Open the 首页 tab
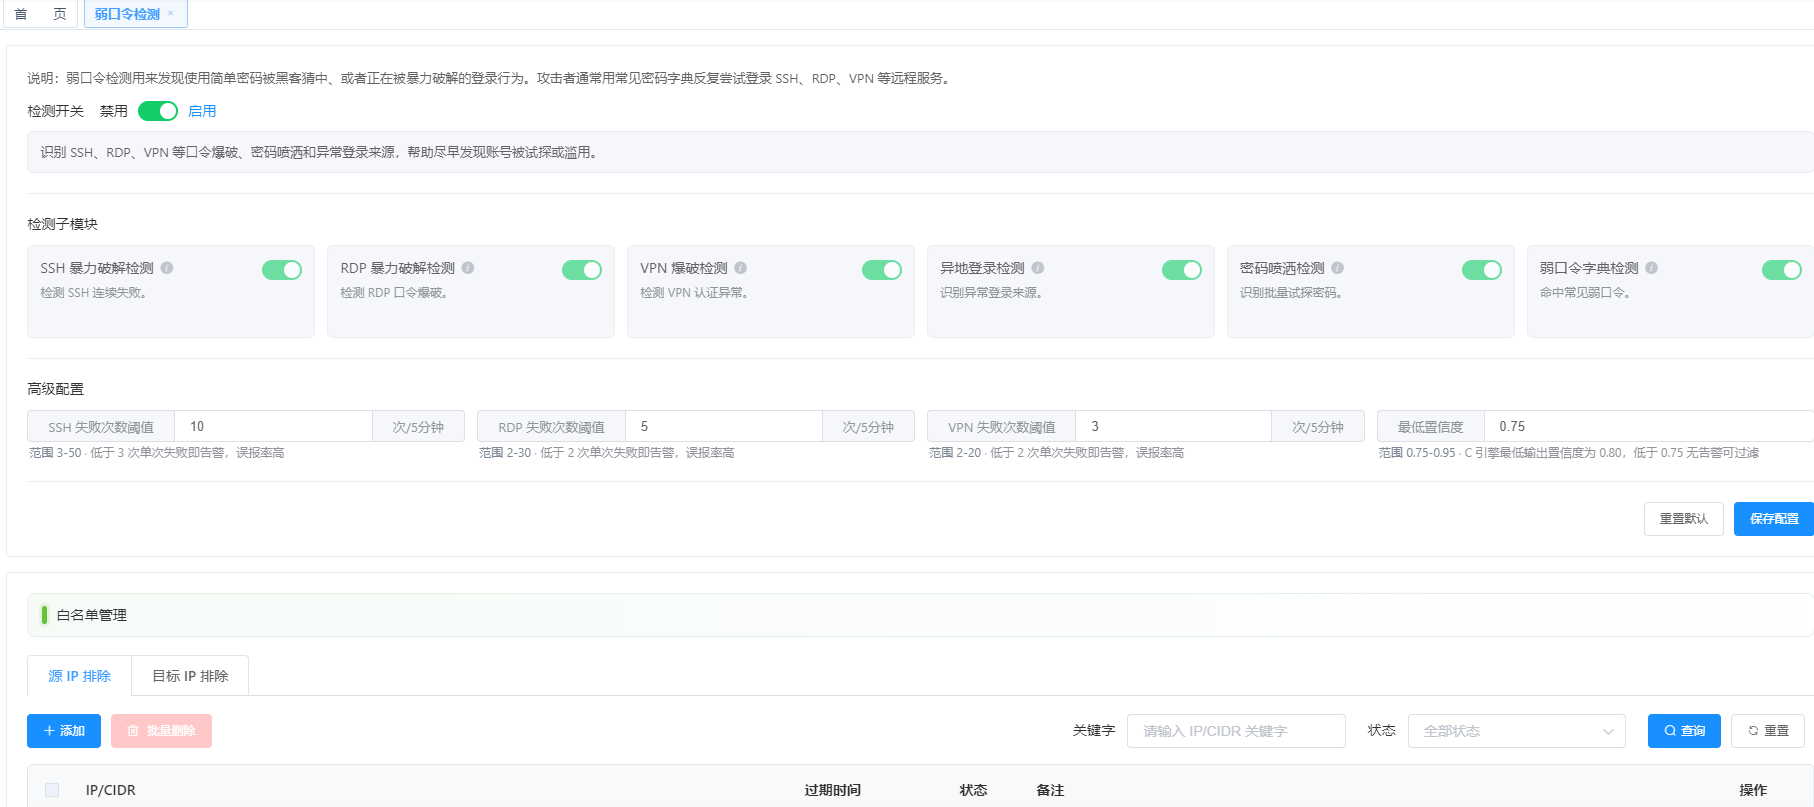This screenshot has width=1814, height=807. 40,14
